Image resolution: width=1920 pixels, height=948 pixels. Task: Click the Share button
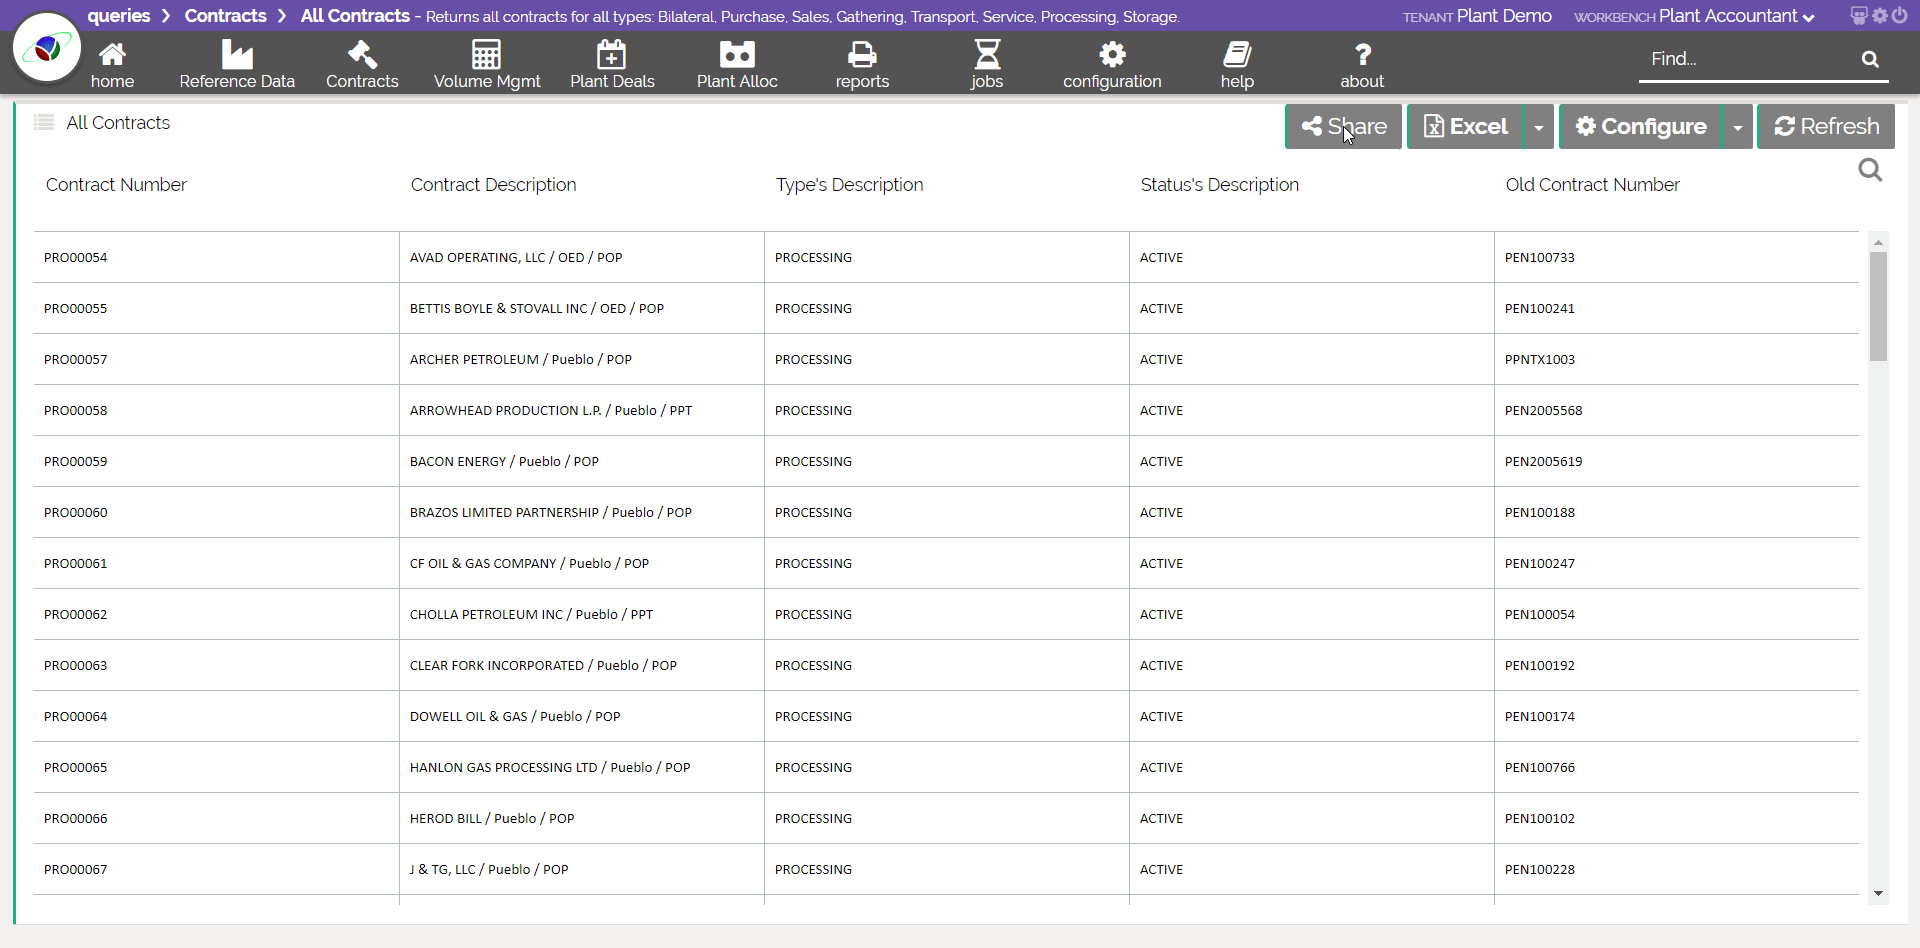(x=1343, y=127)
